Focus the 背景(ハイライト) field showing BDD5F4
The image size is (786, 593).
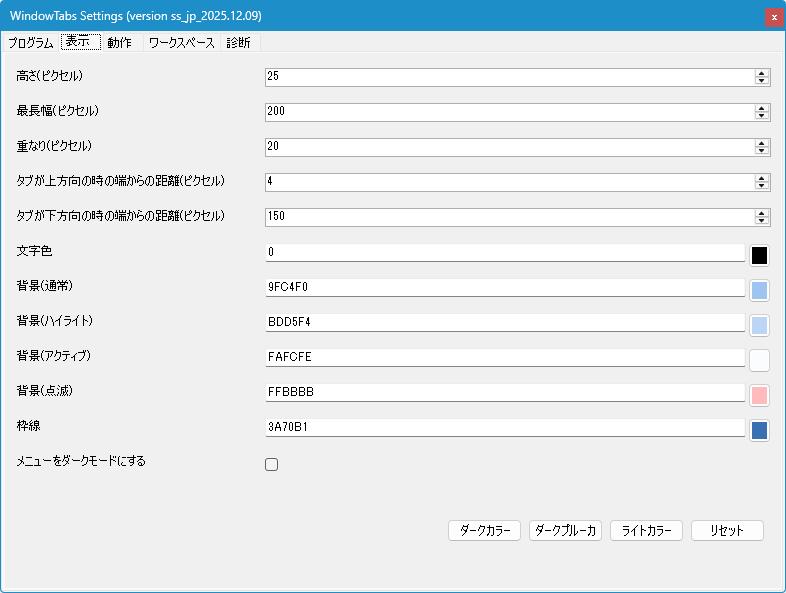pos(505,323)
